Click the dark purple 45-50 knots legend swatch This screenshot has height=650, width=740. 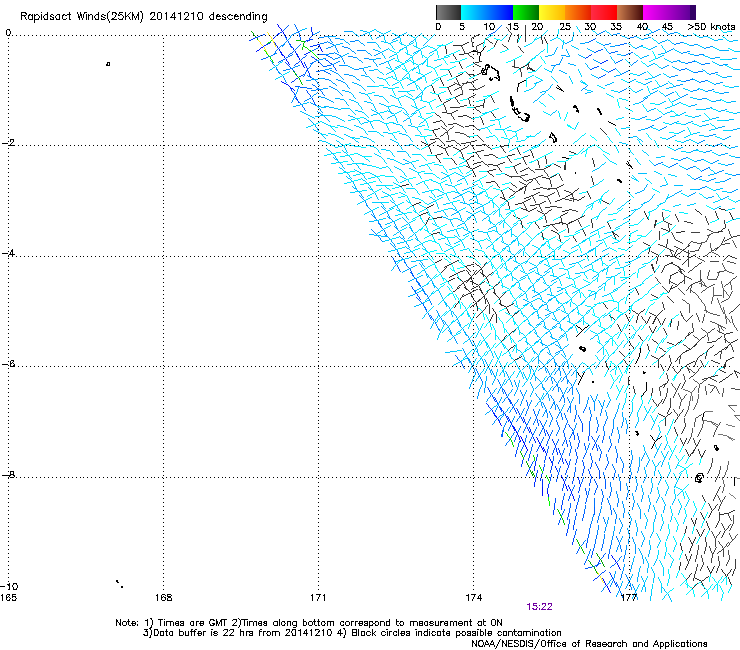coord(682,12)
